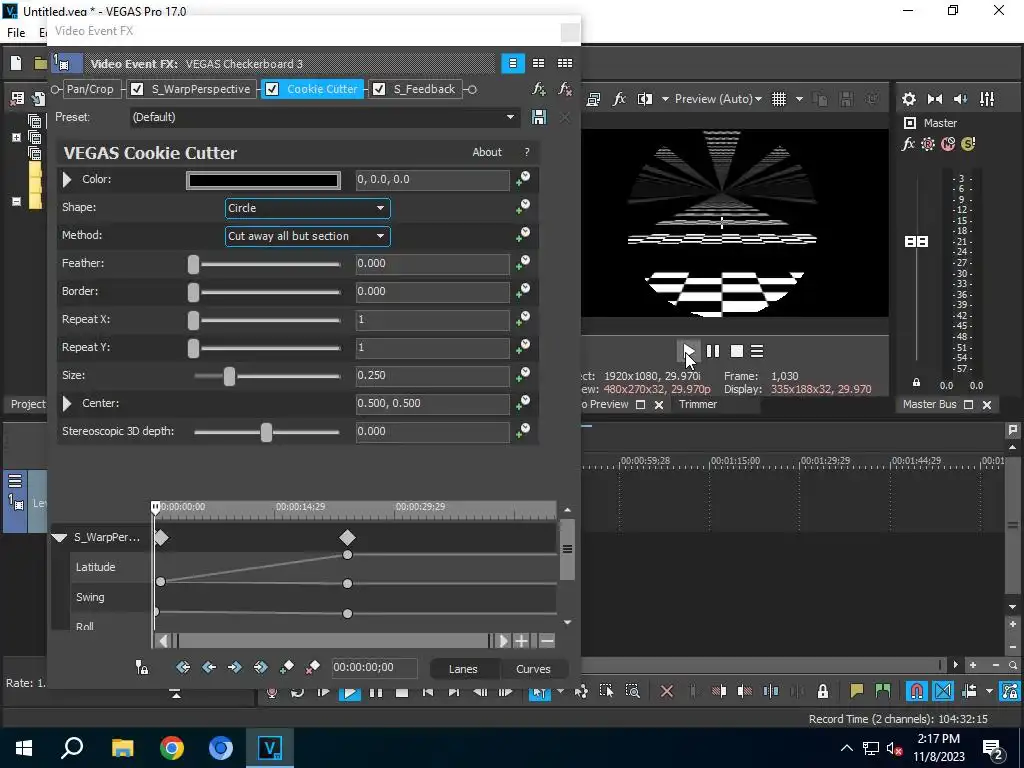The width and height of the screenshot is (1024, 768).
Task: Go to Next Keyframe arrow
Action: point(234,667)
